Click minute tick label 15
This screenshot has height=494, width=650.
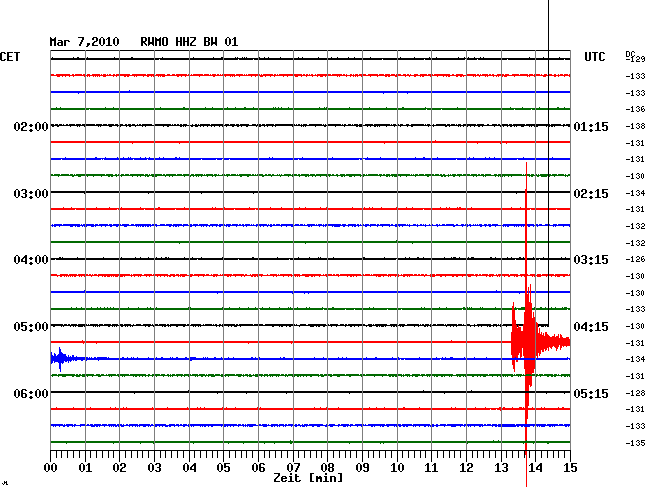click(570, 467)
